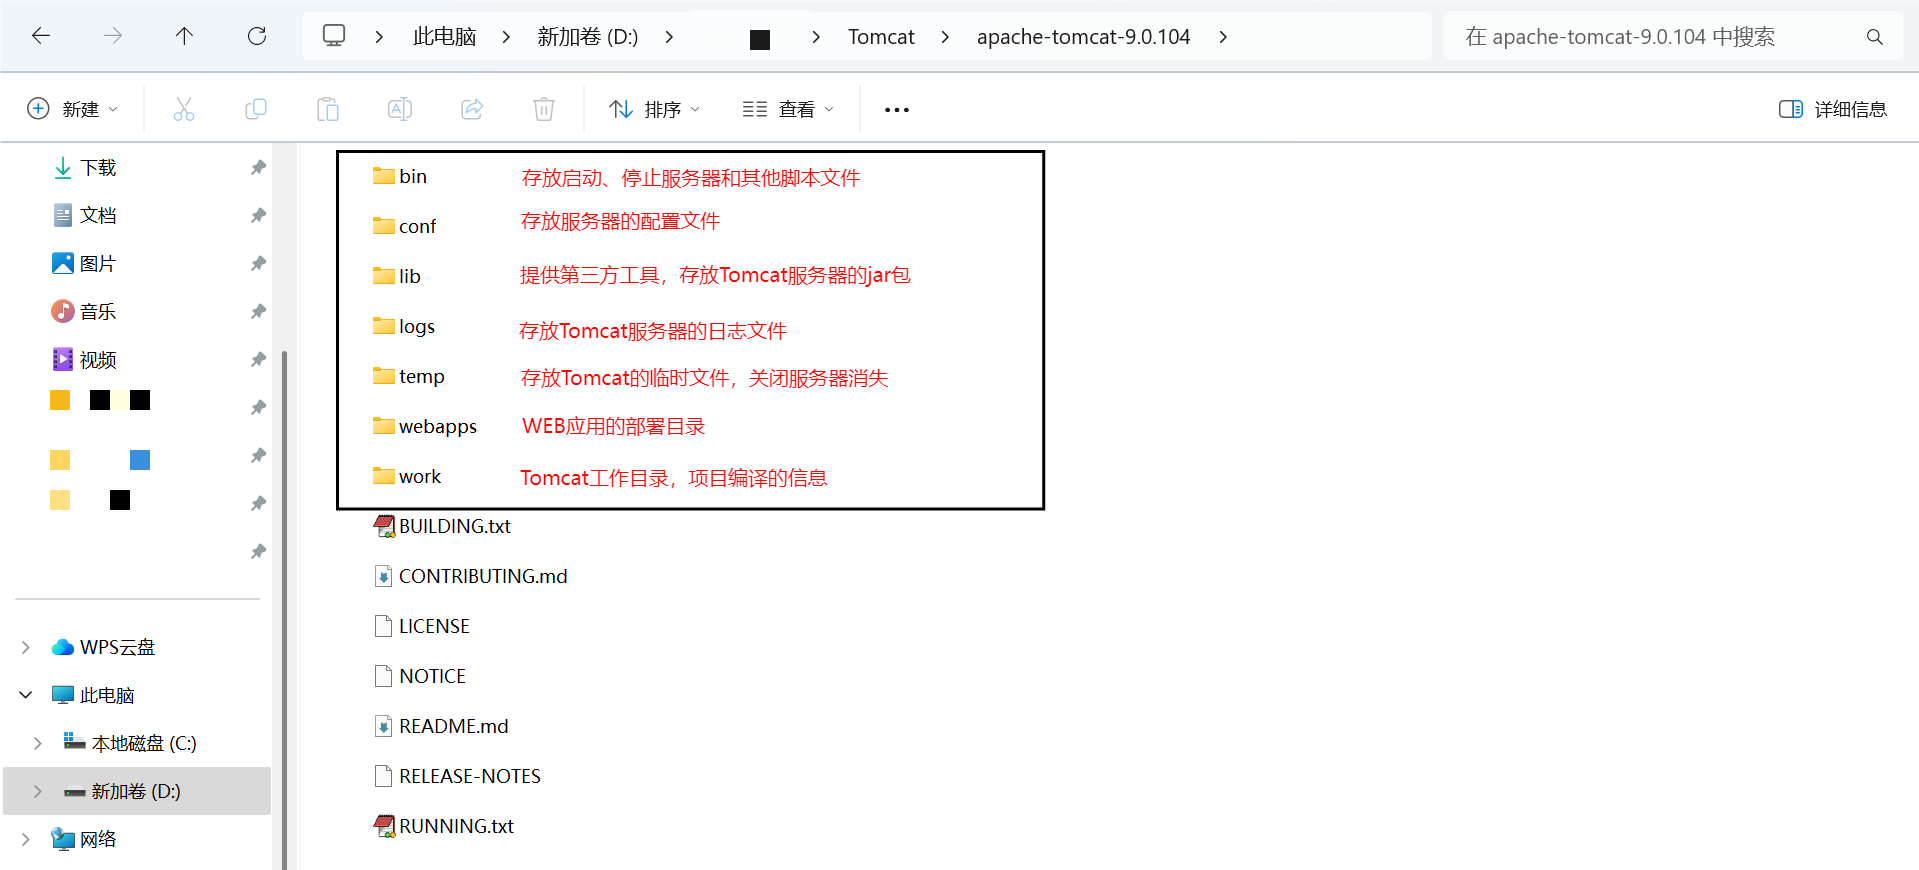Select the RUNNING.txt file
The height and width of the screenshot is (870, 1919).
(444, 827)
